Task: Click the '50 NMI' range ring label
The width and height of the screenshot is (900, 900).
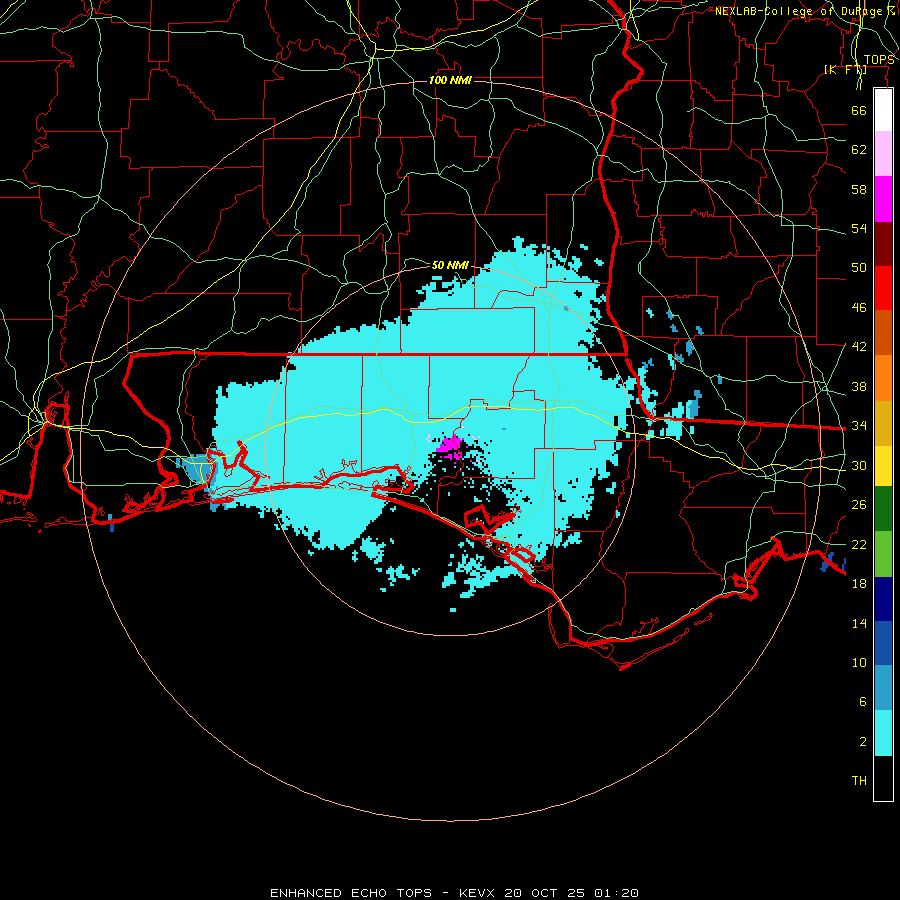Action: coord(450,265)
